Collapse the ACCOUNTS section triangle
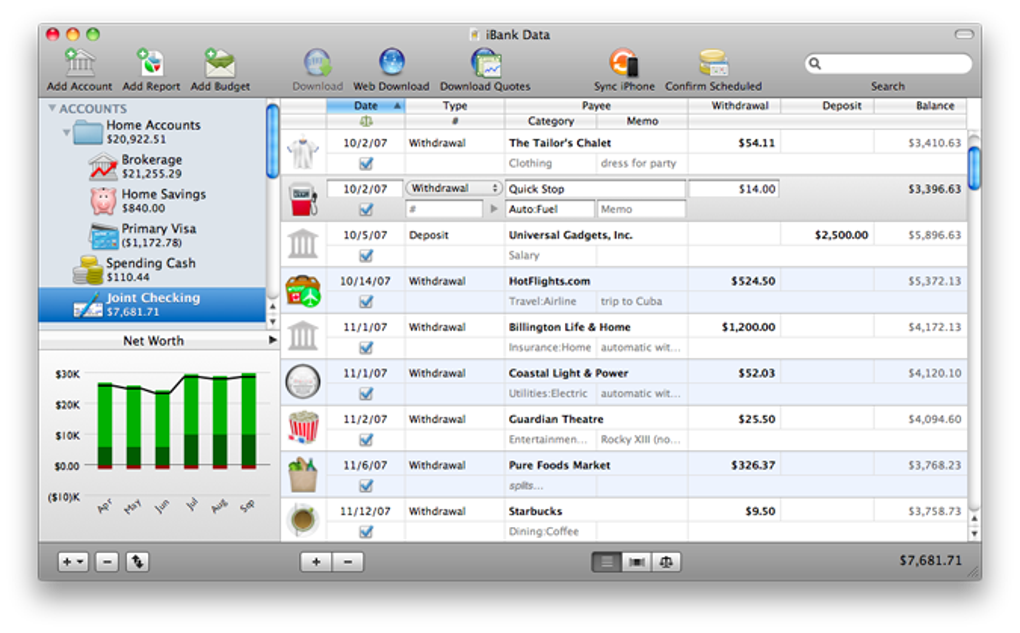 pos(52,108)
